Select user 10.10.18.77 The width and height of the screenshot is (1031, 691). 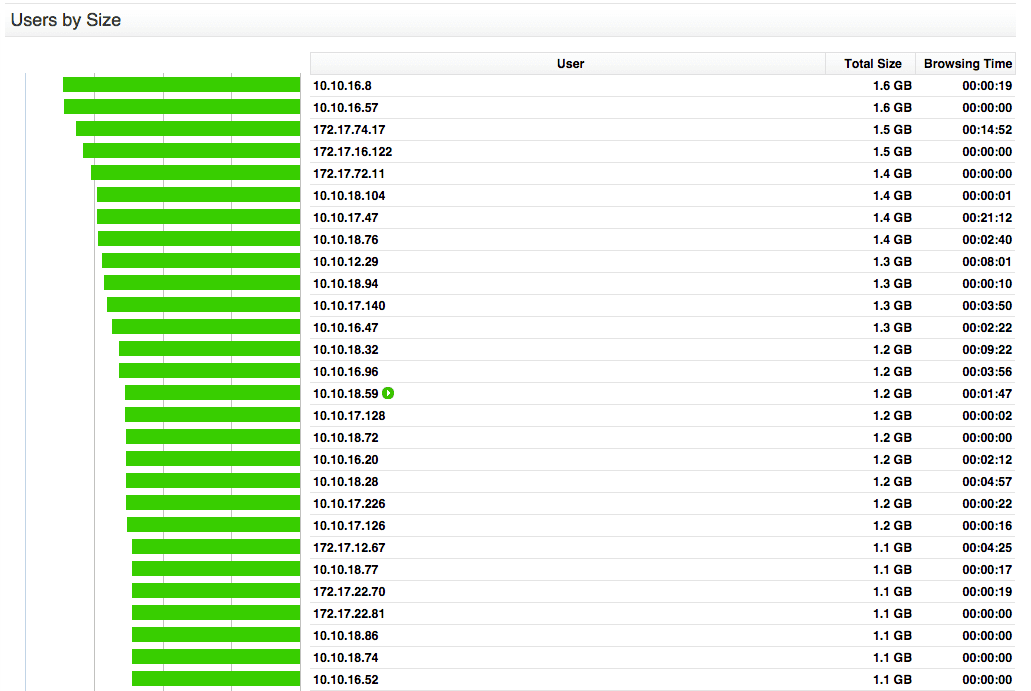click(345, 570)
